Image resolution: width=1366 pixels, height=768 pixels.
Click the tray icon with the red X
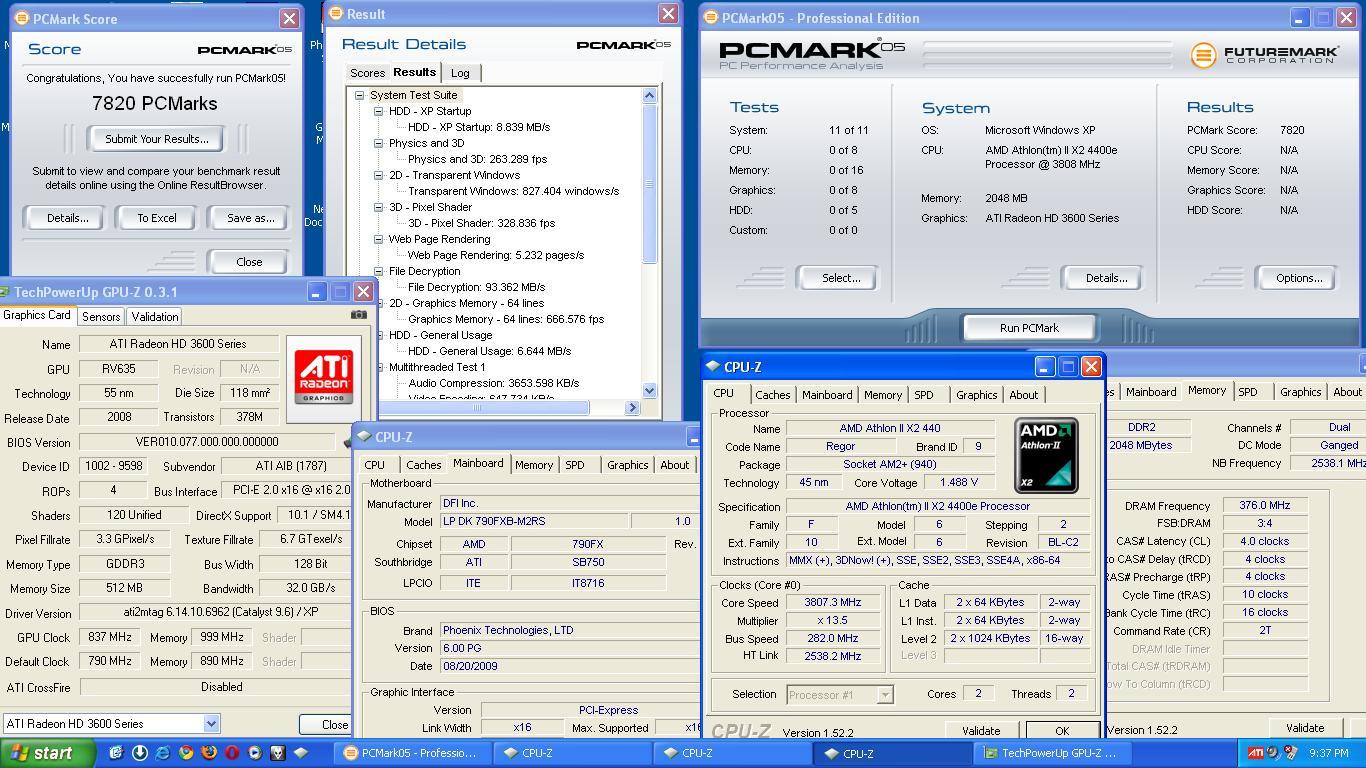(x=1291, y=753)
